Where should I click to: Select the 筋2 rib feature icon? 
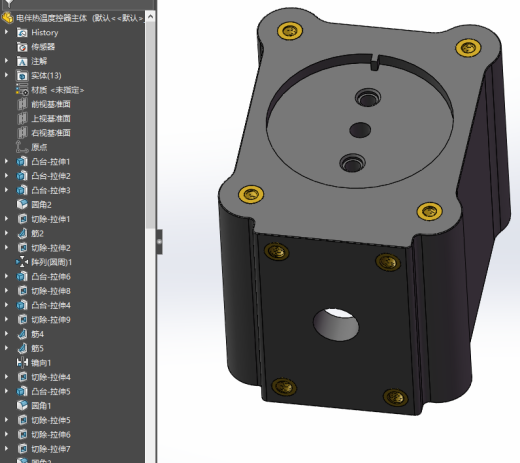pyautogui.click(x=22, y=234)
